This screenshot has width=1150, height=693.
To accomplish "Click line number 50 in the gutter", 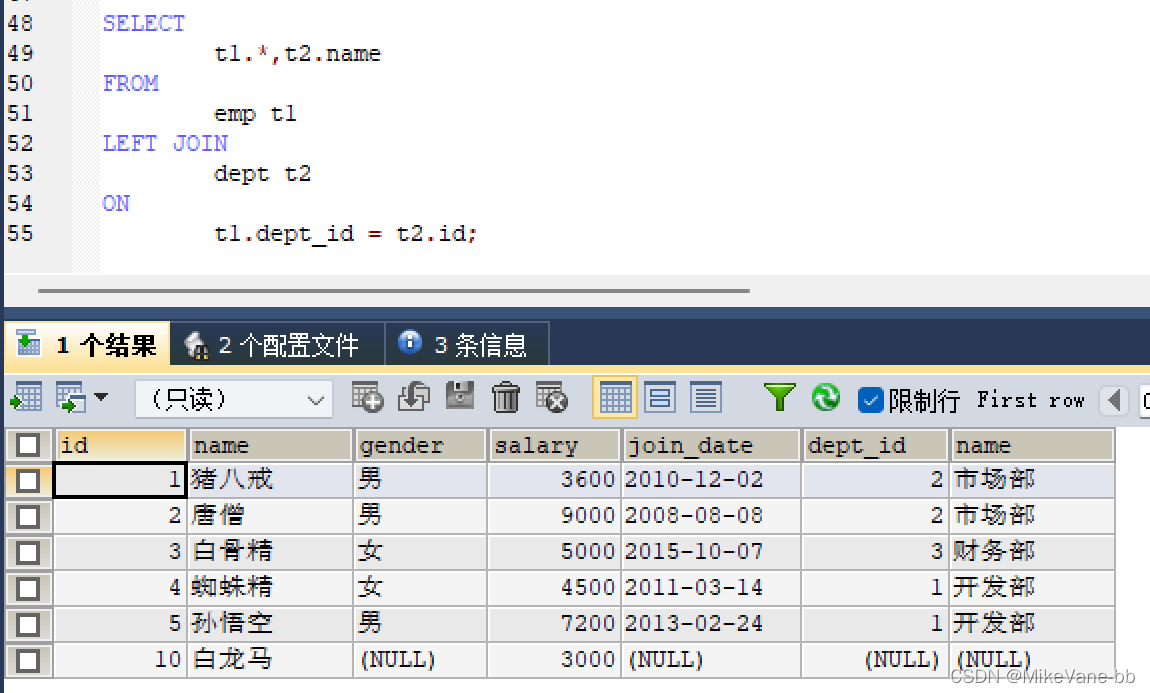I will (x=21, y=84).
